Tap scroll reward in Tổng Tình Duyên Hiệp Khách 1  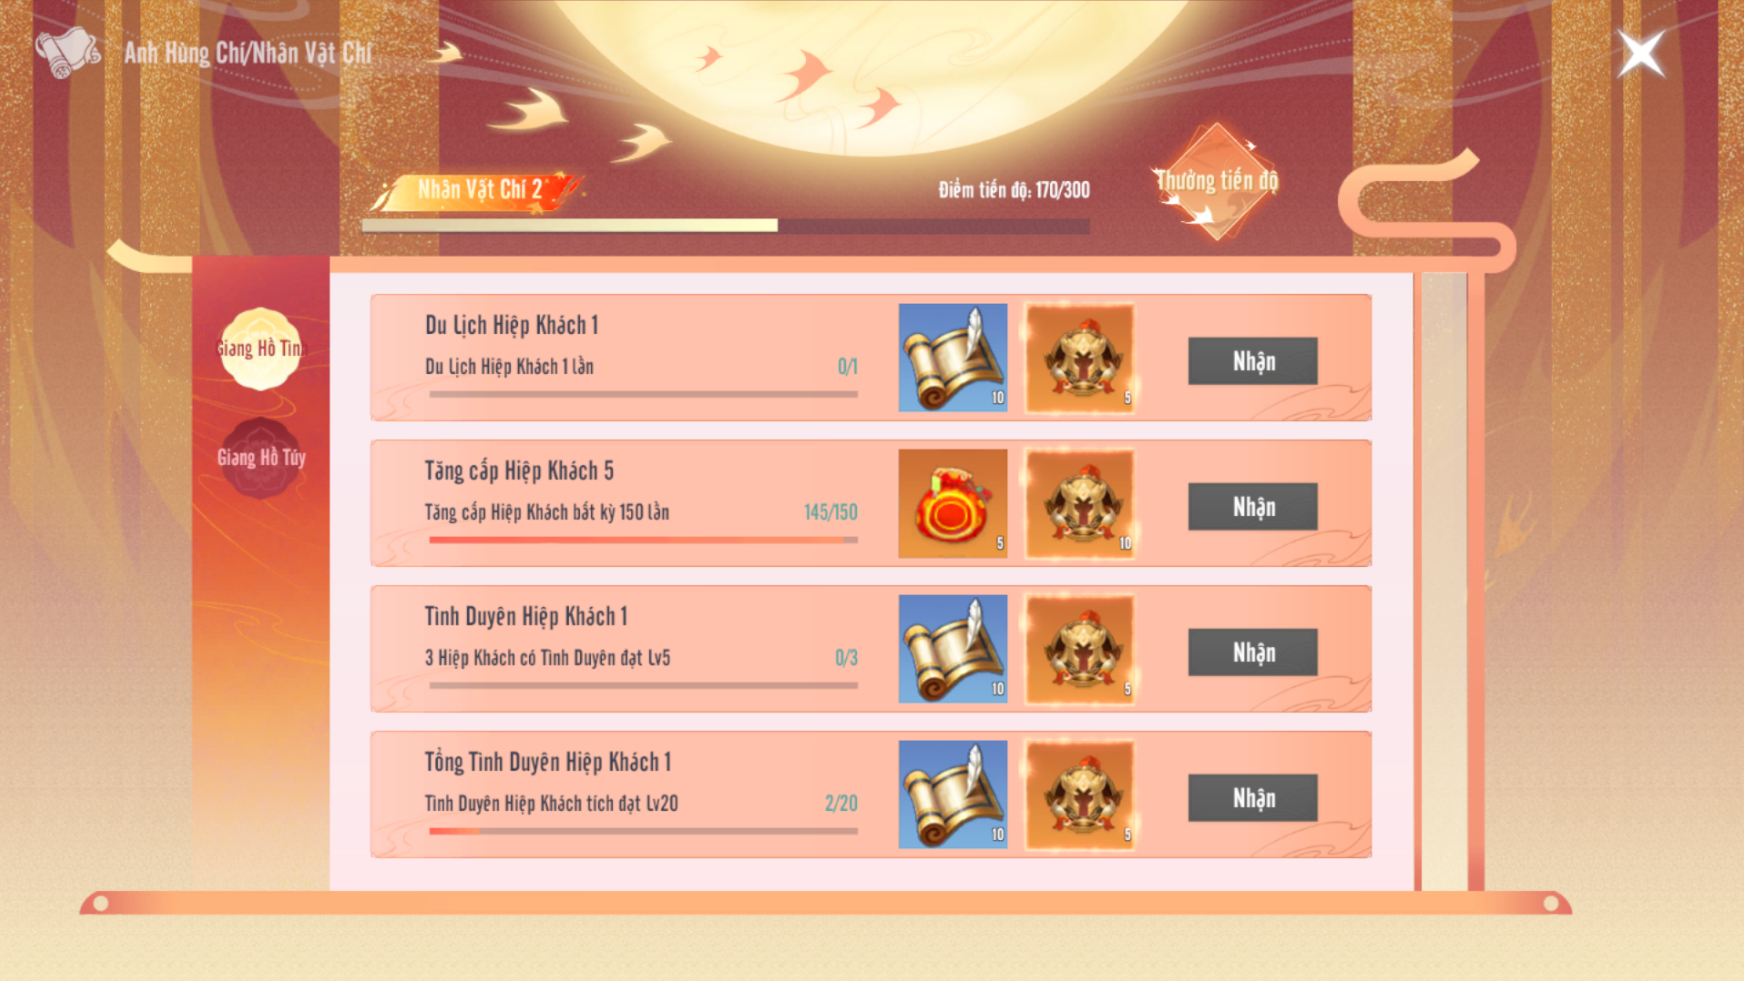953,794
